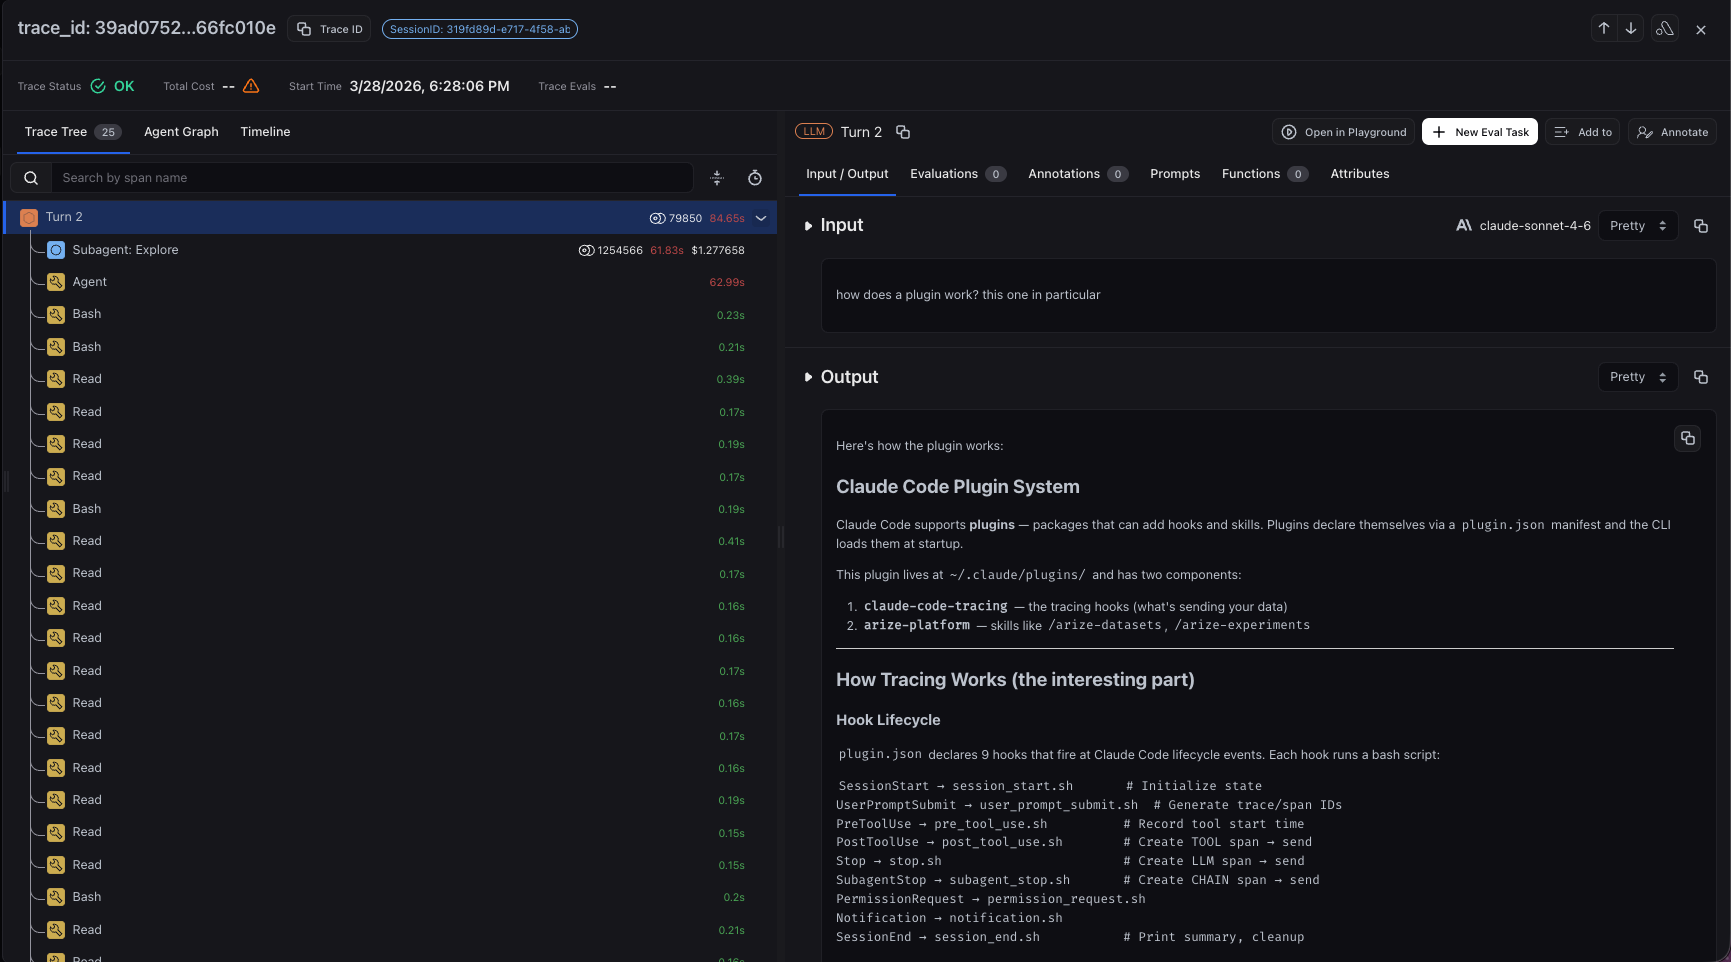Switch to the Trace Tree tab
The height and width of the screenshot is (962, 1731).
(x=72, y=132)
